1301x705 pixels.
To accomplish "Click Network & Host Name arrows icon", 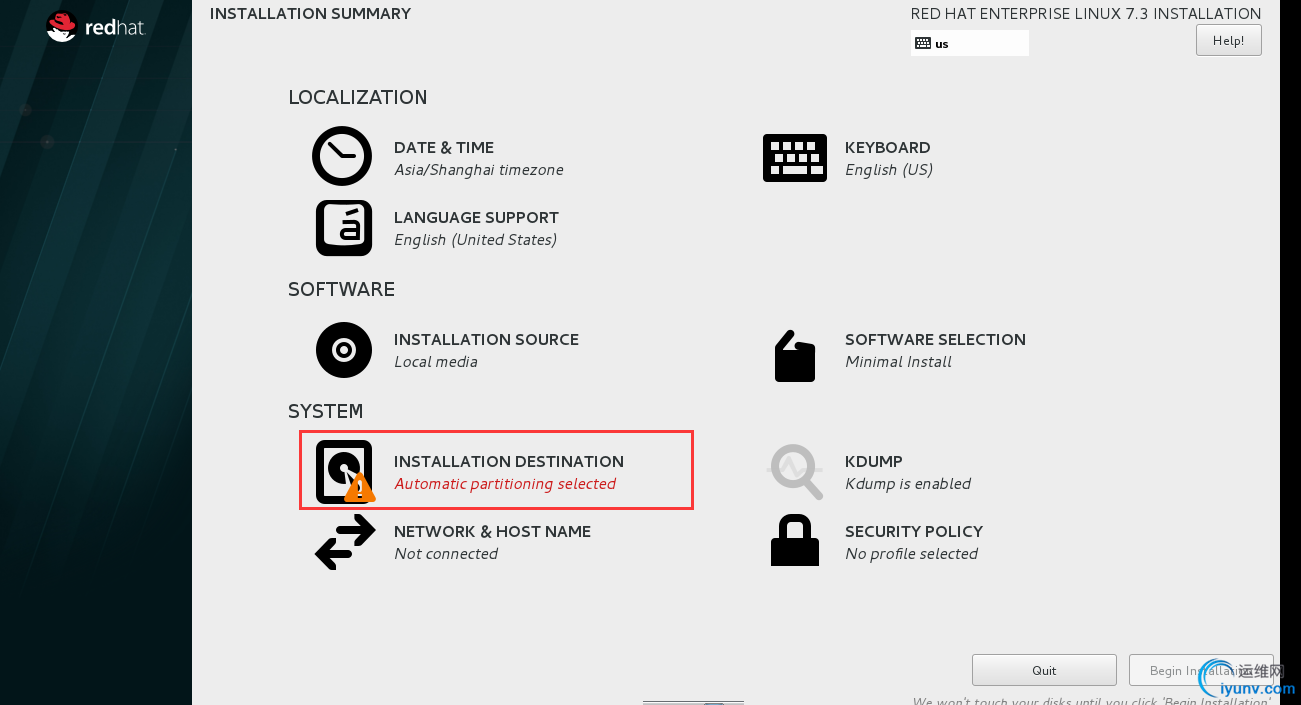I will click(345, 542).
